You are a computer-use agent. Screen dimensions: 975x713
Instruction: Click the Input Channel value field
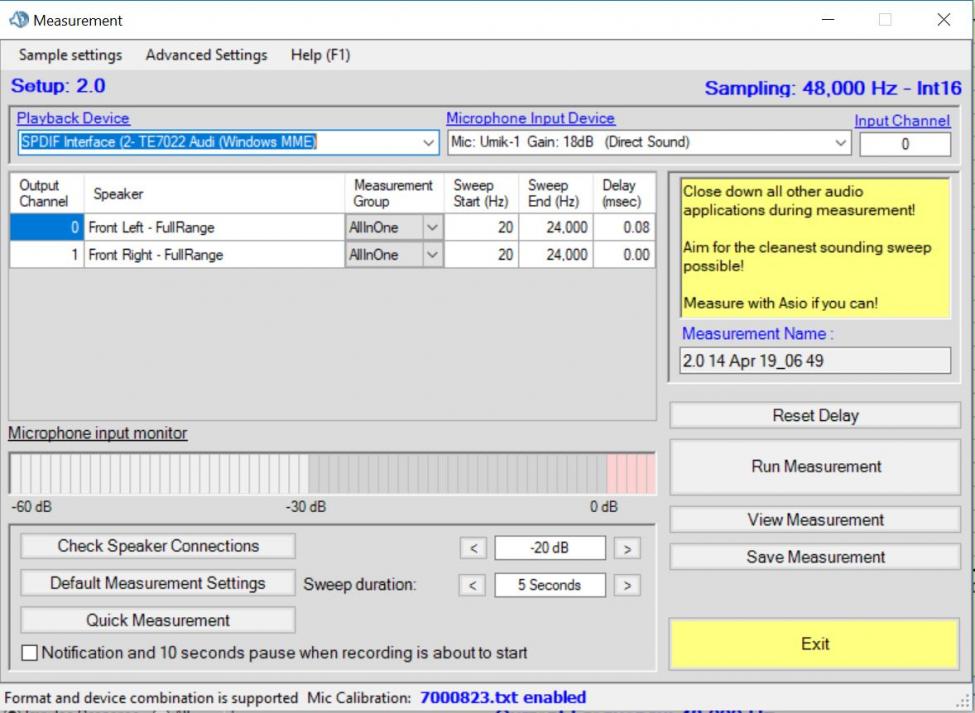pos(905,144)
